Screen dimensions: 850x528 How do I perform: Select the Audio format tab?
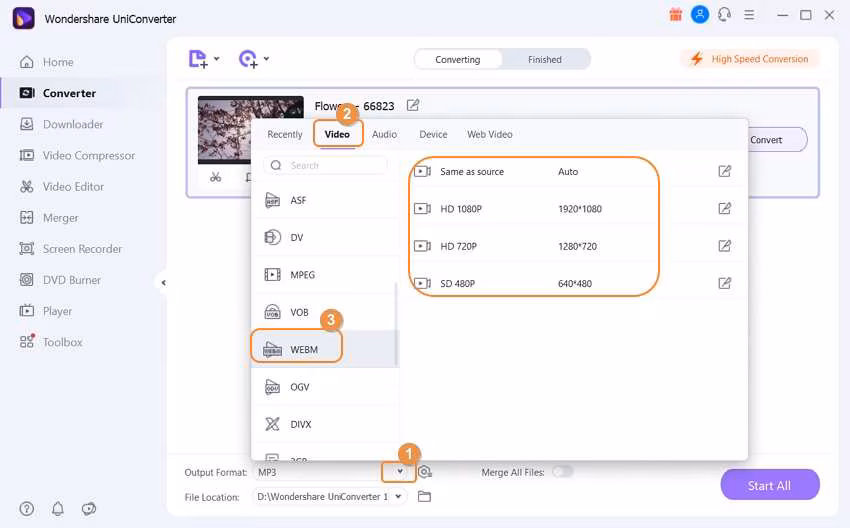coord(384,134)
